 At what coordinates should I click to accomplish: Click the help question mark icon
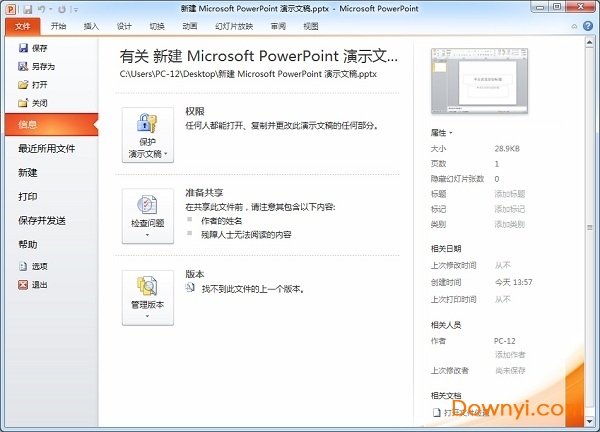pos(590,27)
